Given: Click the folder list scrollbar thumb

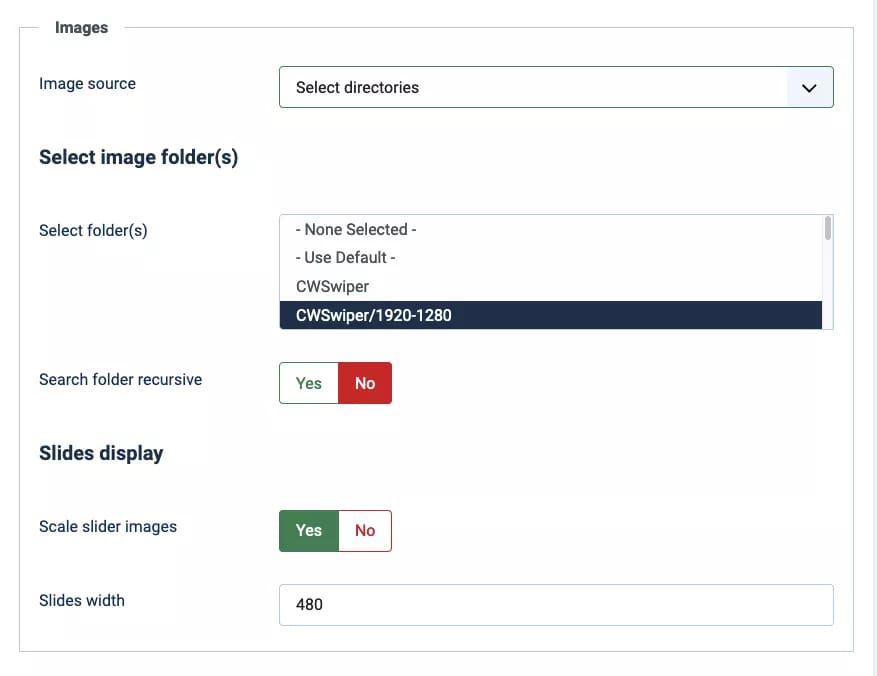Looking at the screenshot, I should (827, 229).
